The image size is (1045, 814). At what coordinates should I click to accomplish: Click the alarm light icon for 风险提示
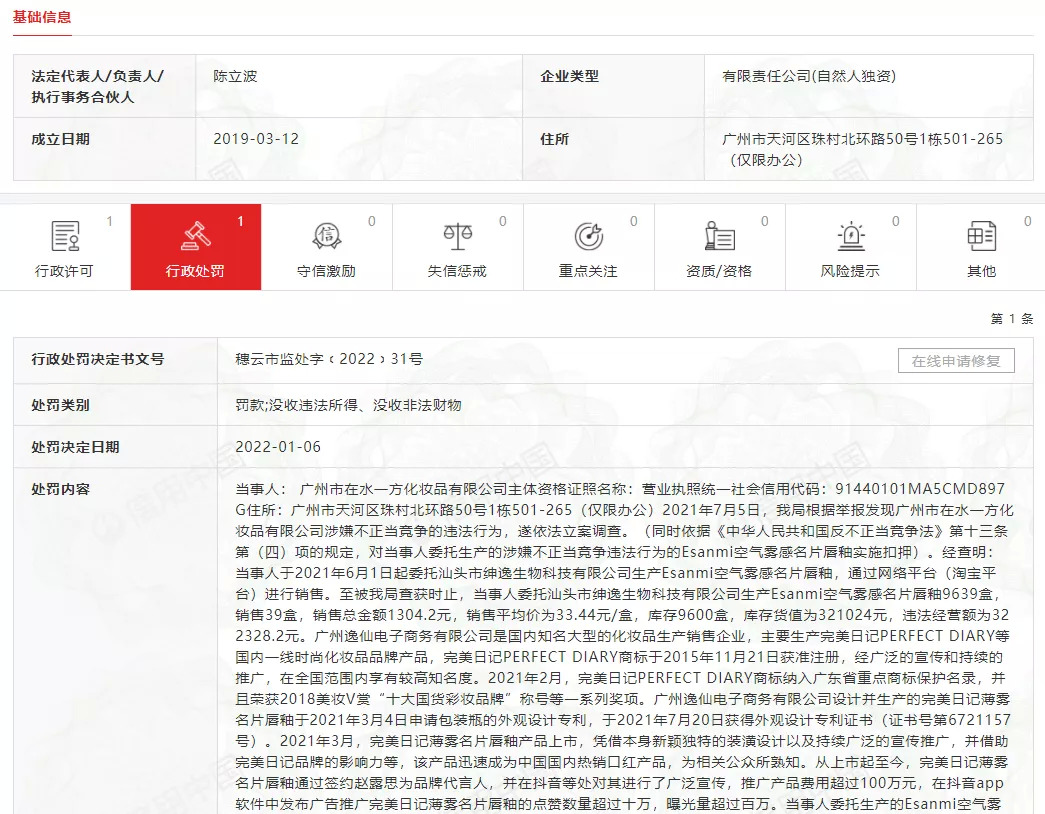851,237
